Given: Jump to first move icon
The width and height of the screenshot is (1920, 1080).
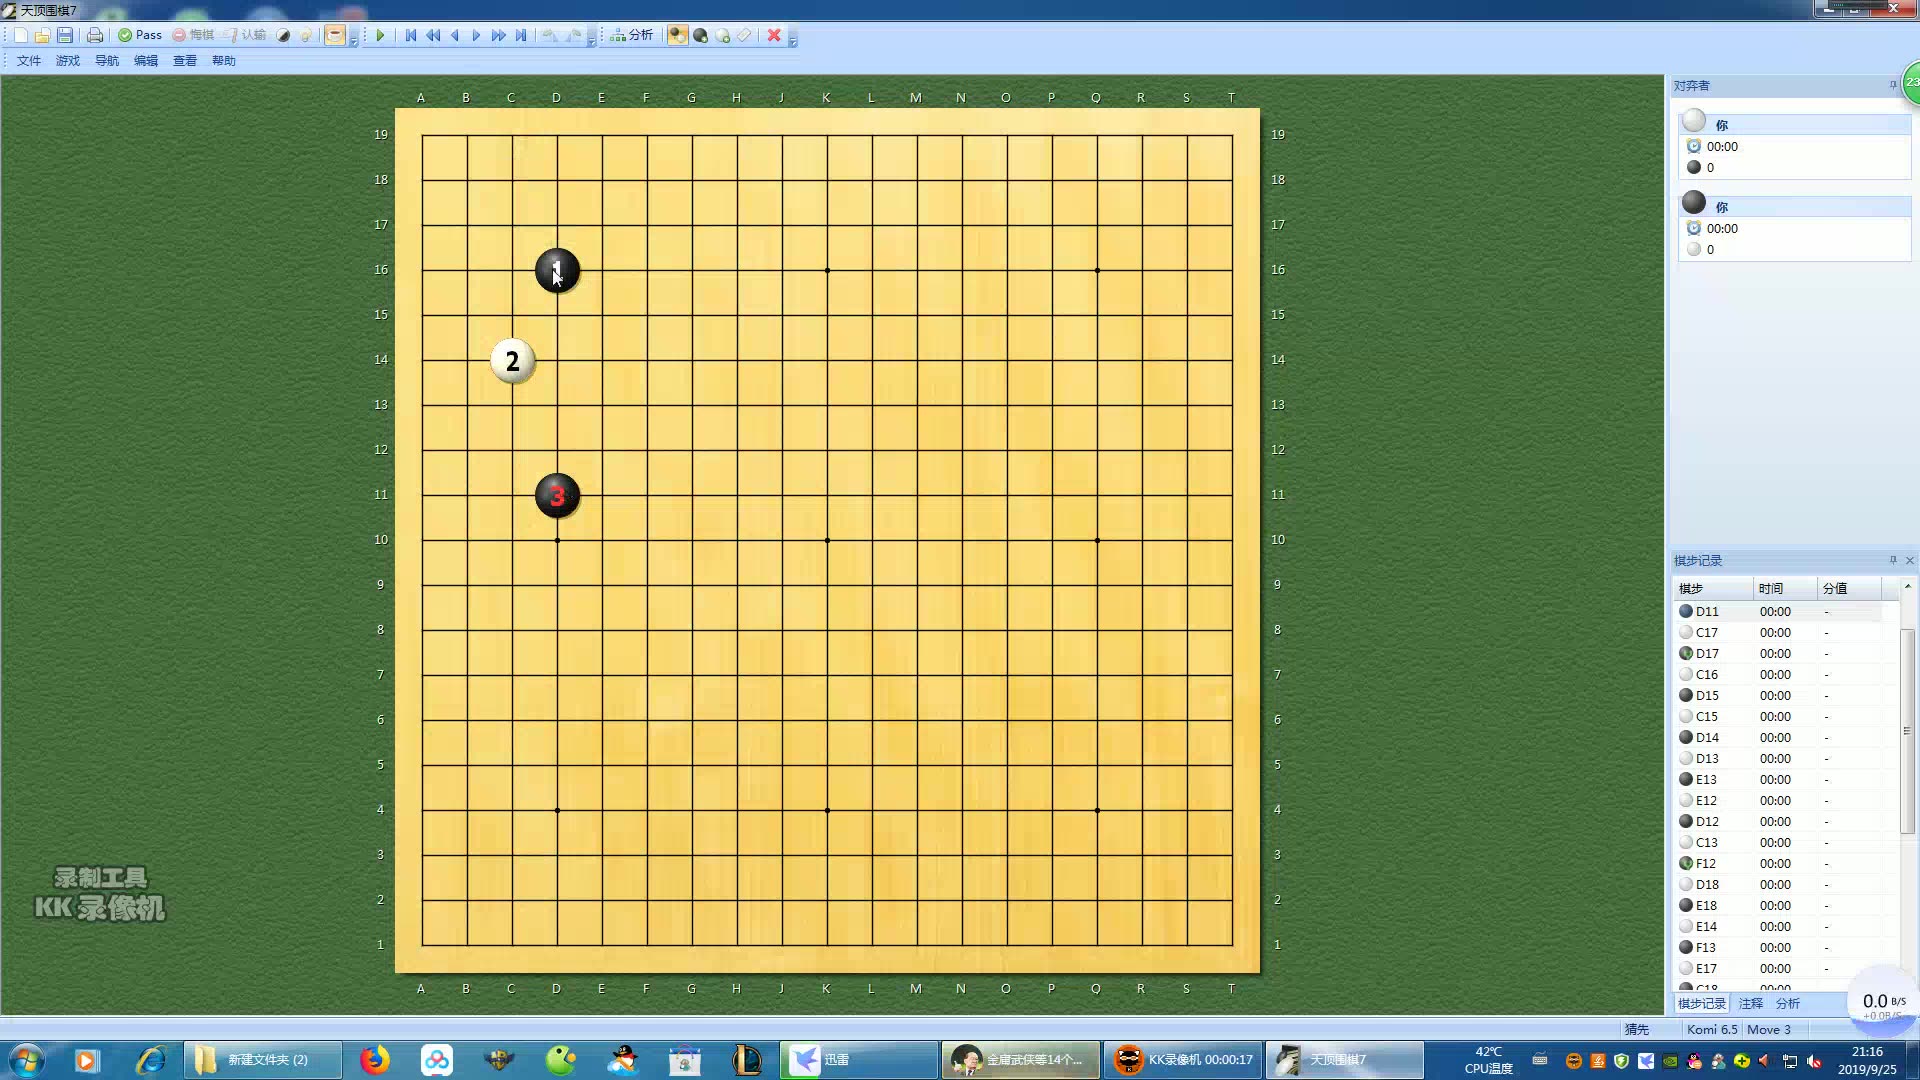Looking at the screenshot, I should (x=410, y=35).
